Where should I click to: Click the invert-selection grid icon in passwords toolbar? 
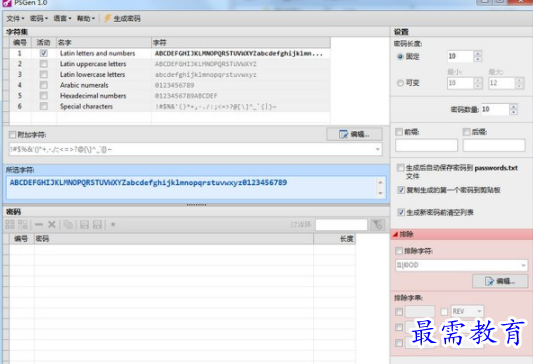tap(23, 224)
